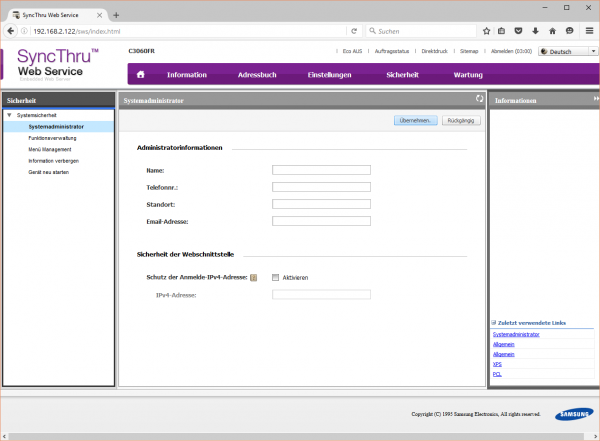
Task: Click the refresh icon in Systemadministrator header
Action: pyautogui.click(x=480, y=100)
